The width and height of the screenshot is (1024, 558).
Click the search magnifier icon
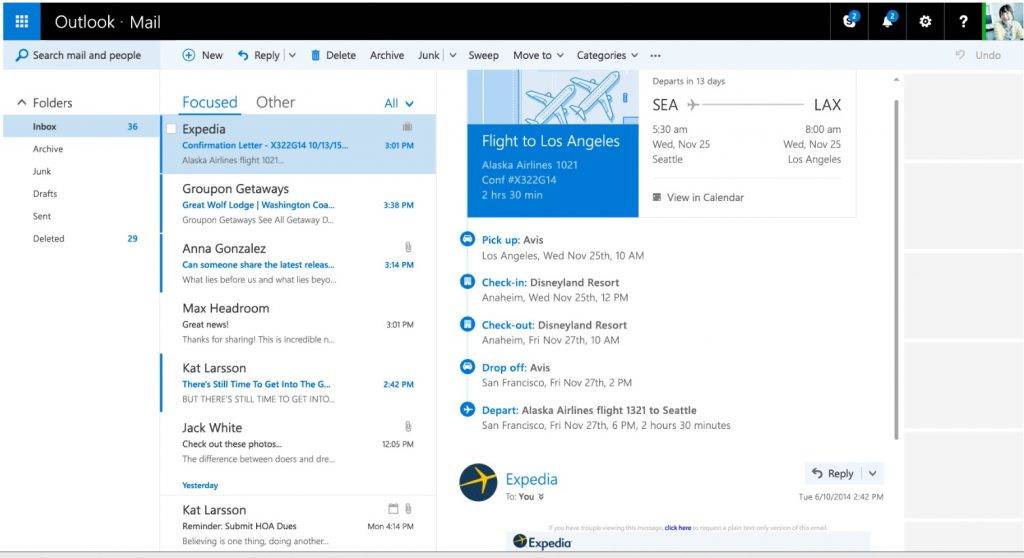pyautogui.click(x=22, y=56)
